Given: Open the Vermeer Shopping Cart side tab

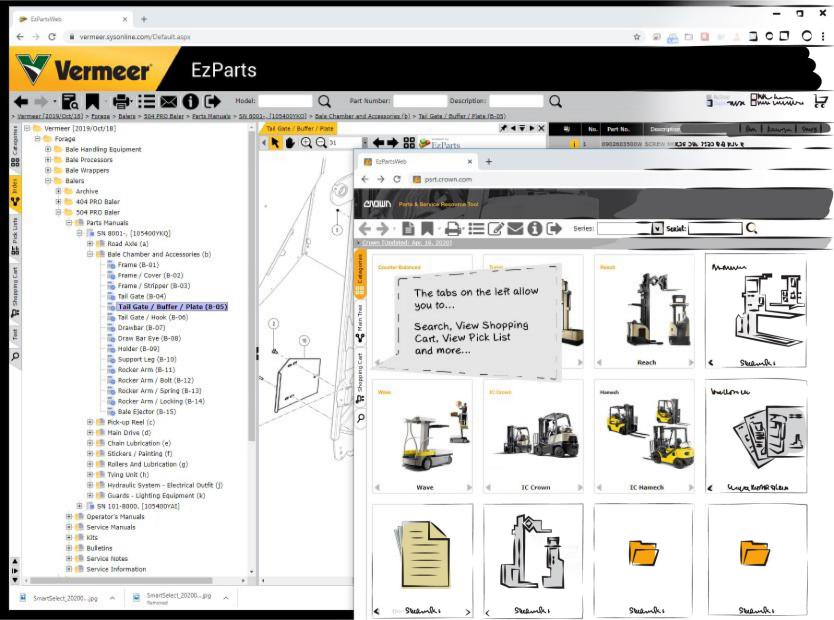Looking at the screenshot, I should pyautogui.click(x=15, y=292).
